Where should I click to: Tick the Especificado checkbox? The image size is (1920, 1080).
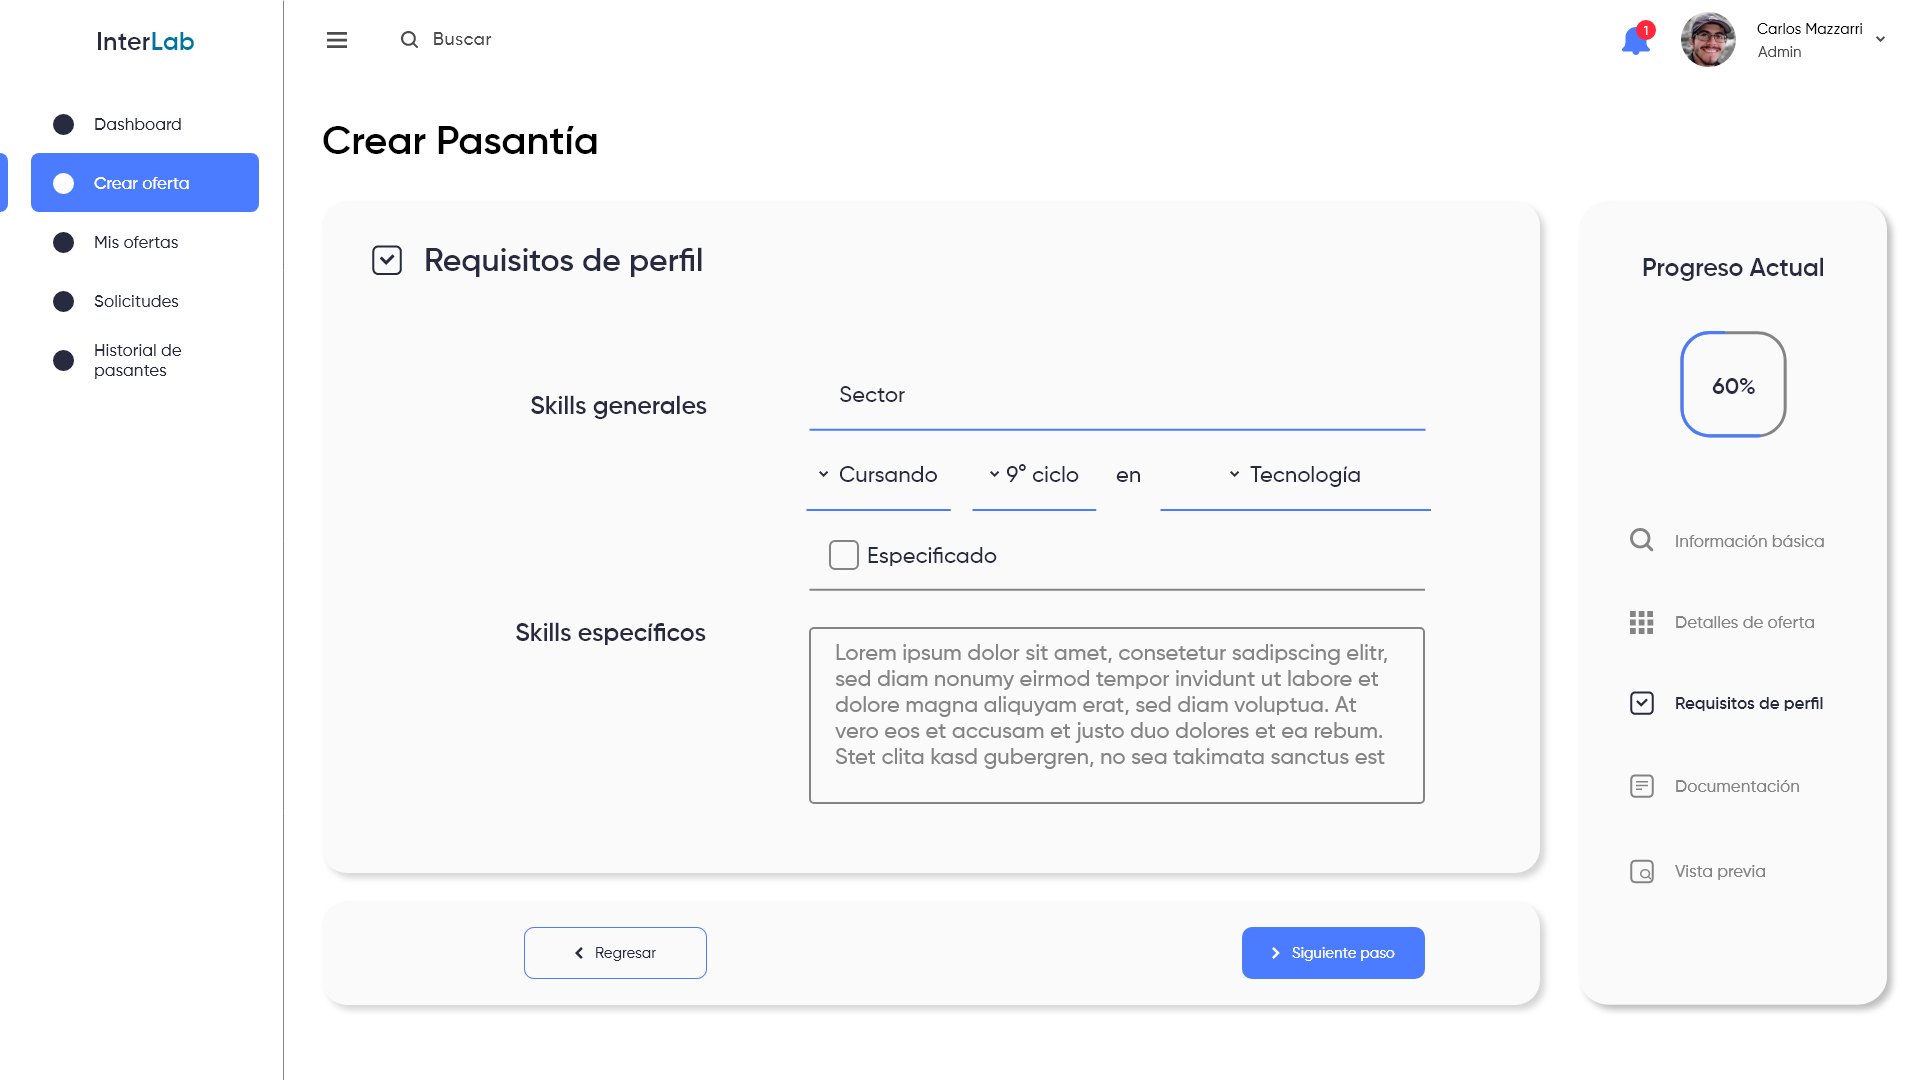(843, 555)
